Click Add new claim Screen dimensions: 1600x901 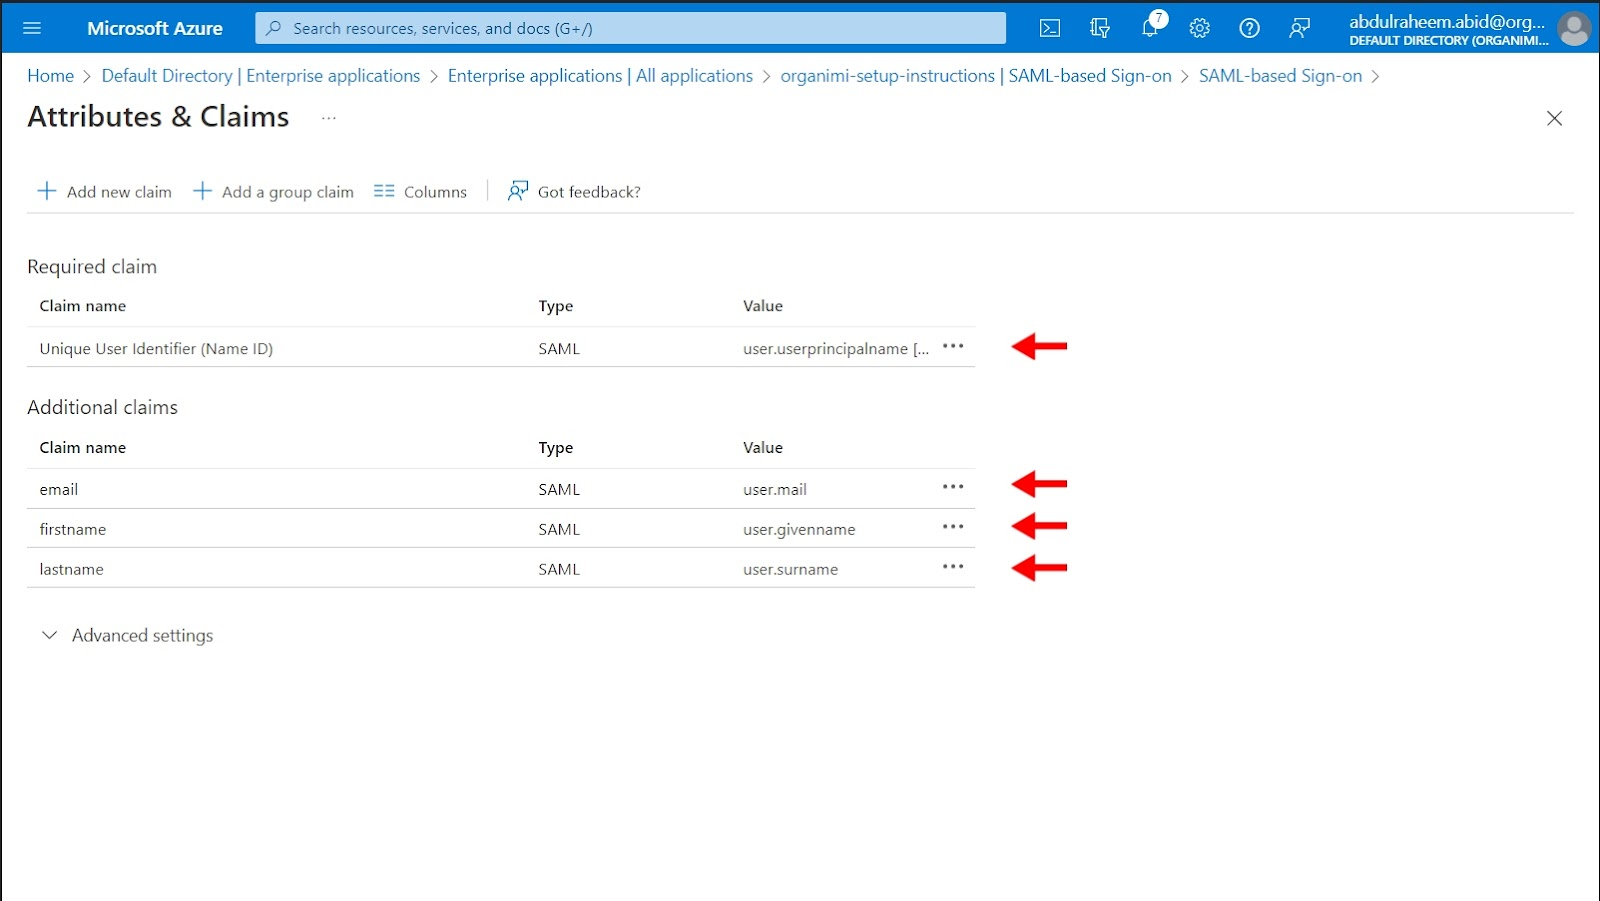click(105, 191)
